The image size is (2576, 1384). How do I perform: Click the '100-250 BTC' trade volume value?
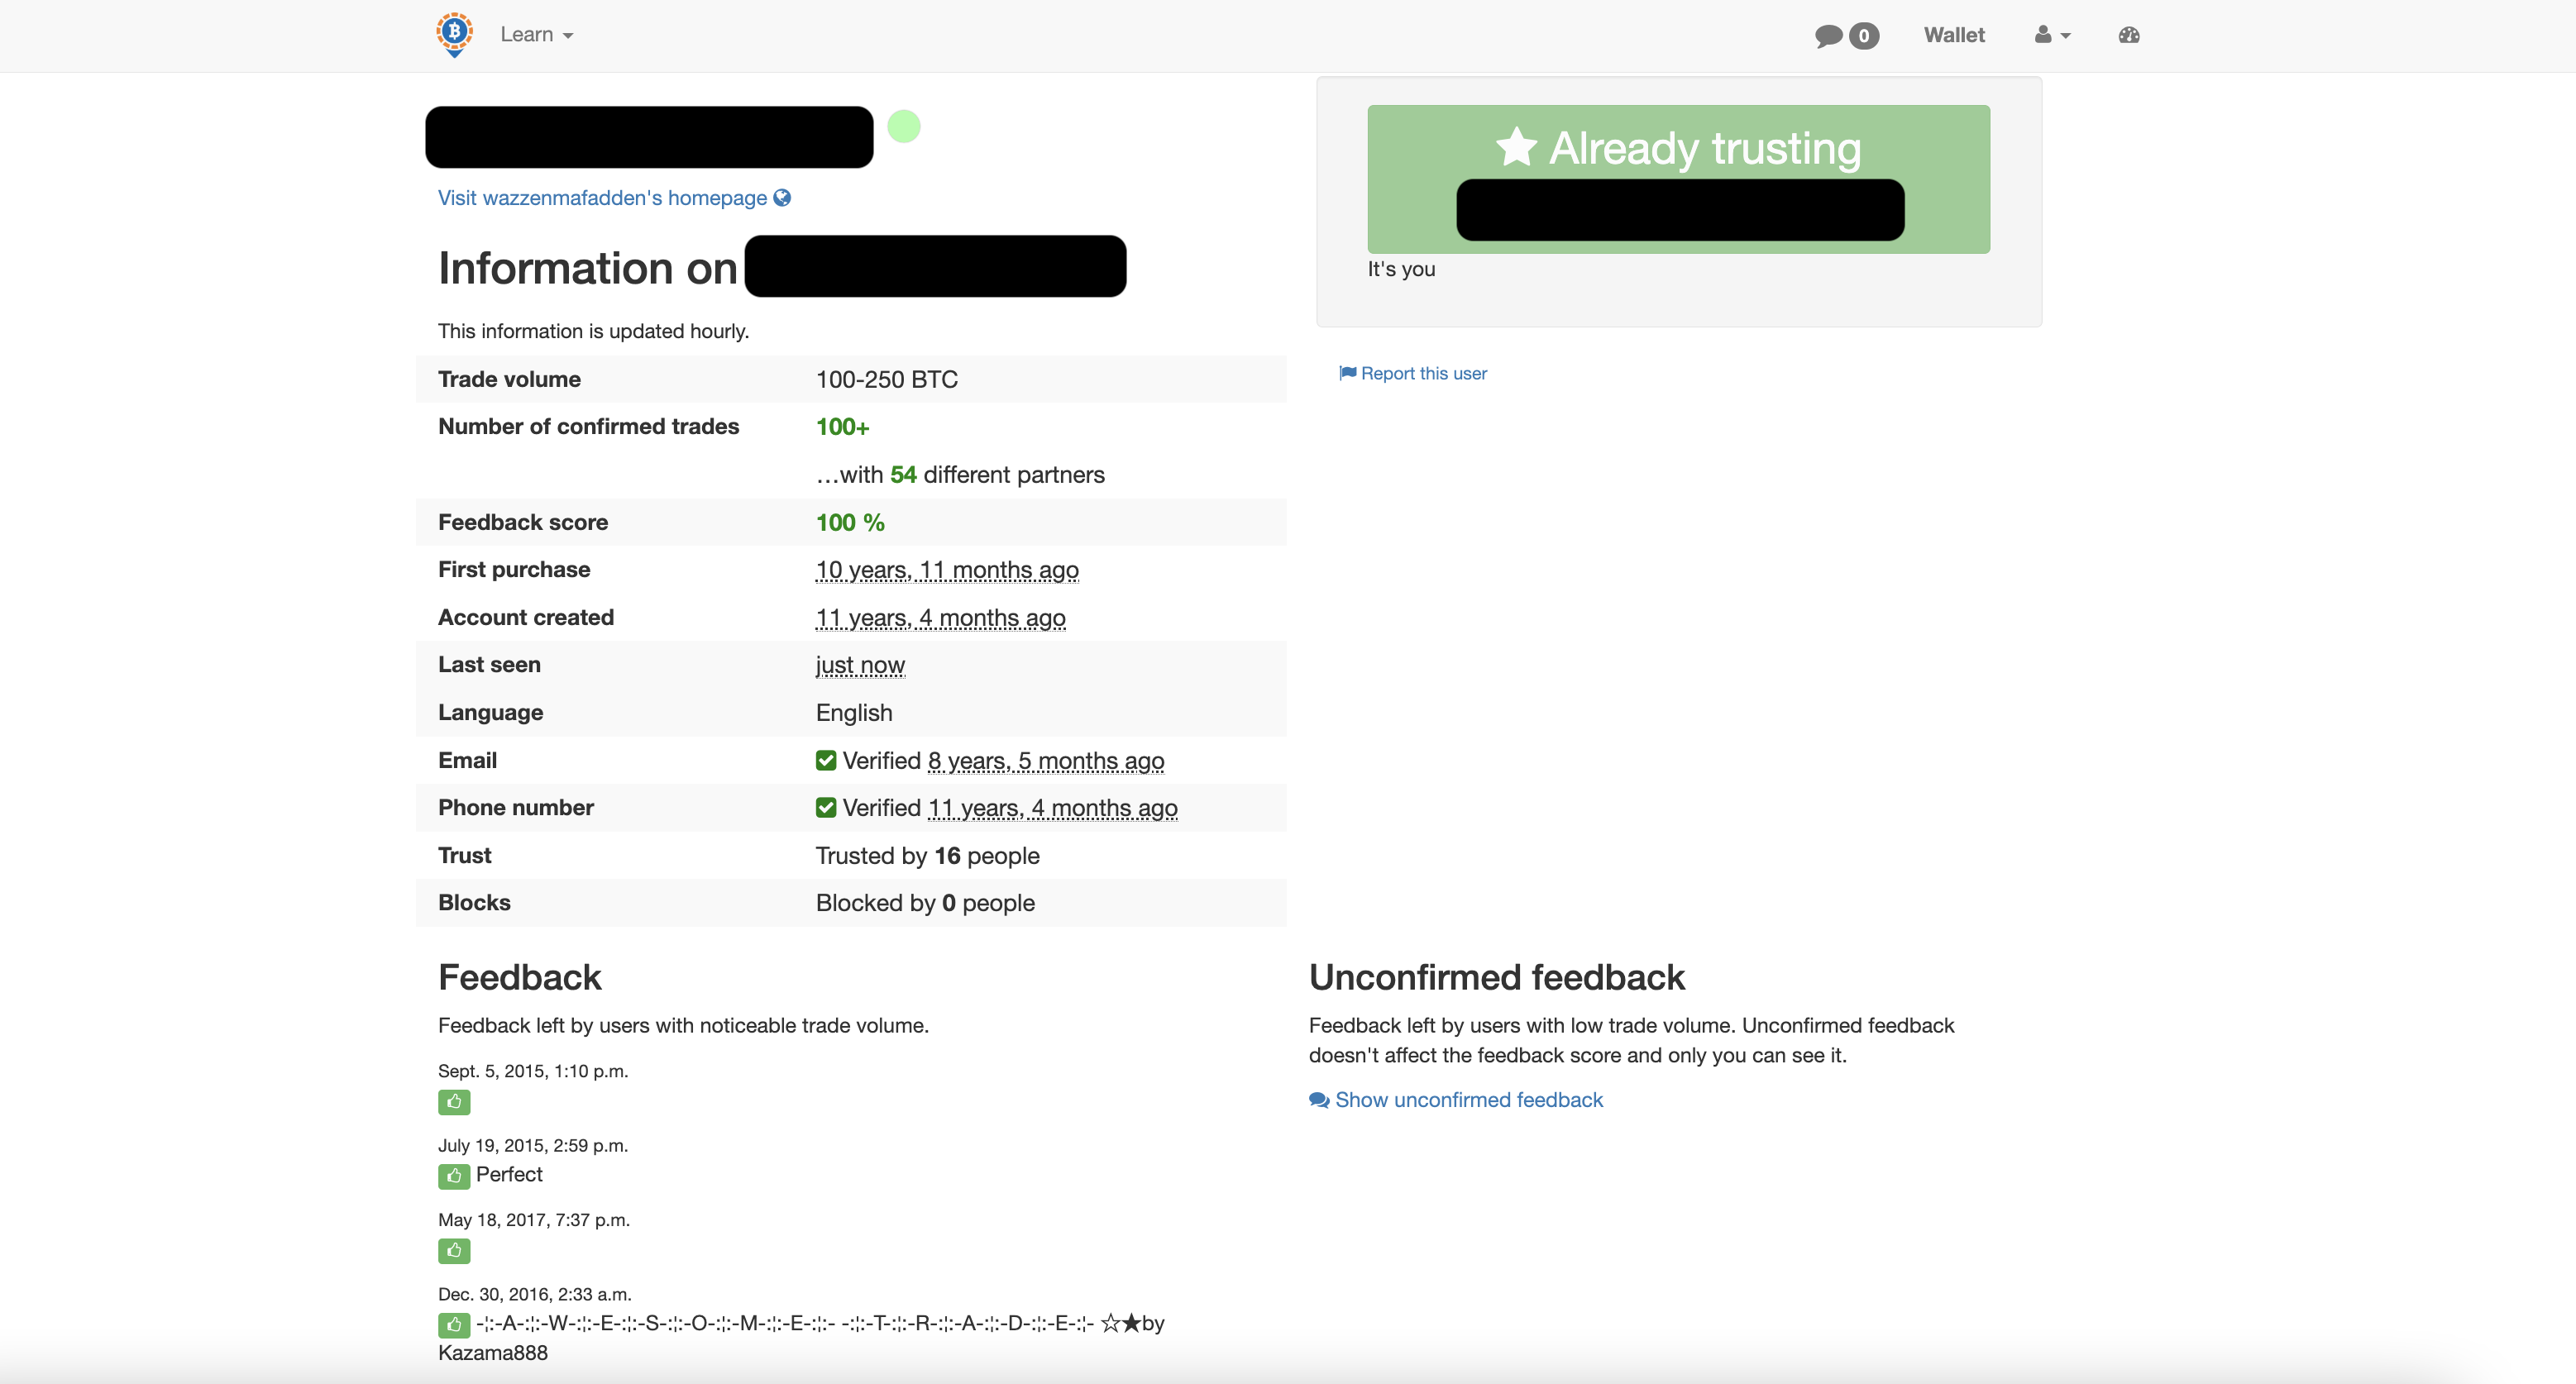coord(887,379)
